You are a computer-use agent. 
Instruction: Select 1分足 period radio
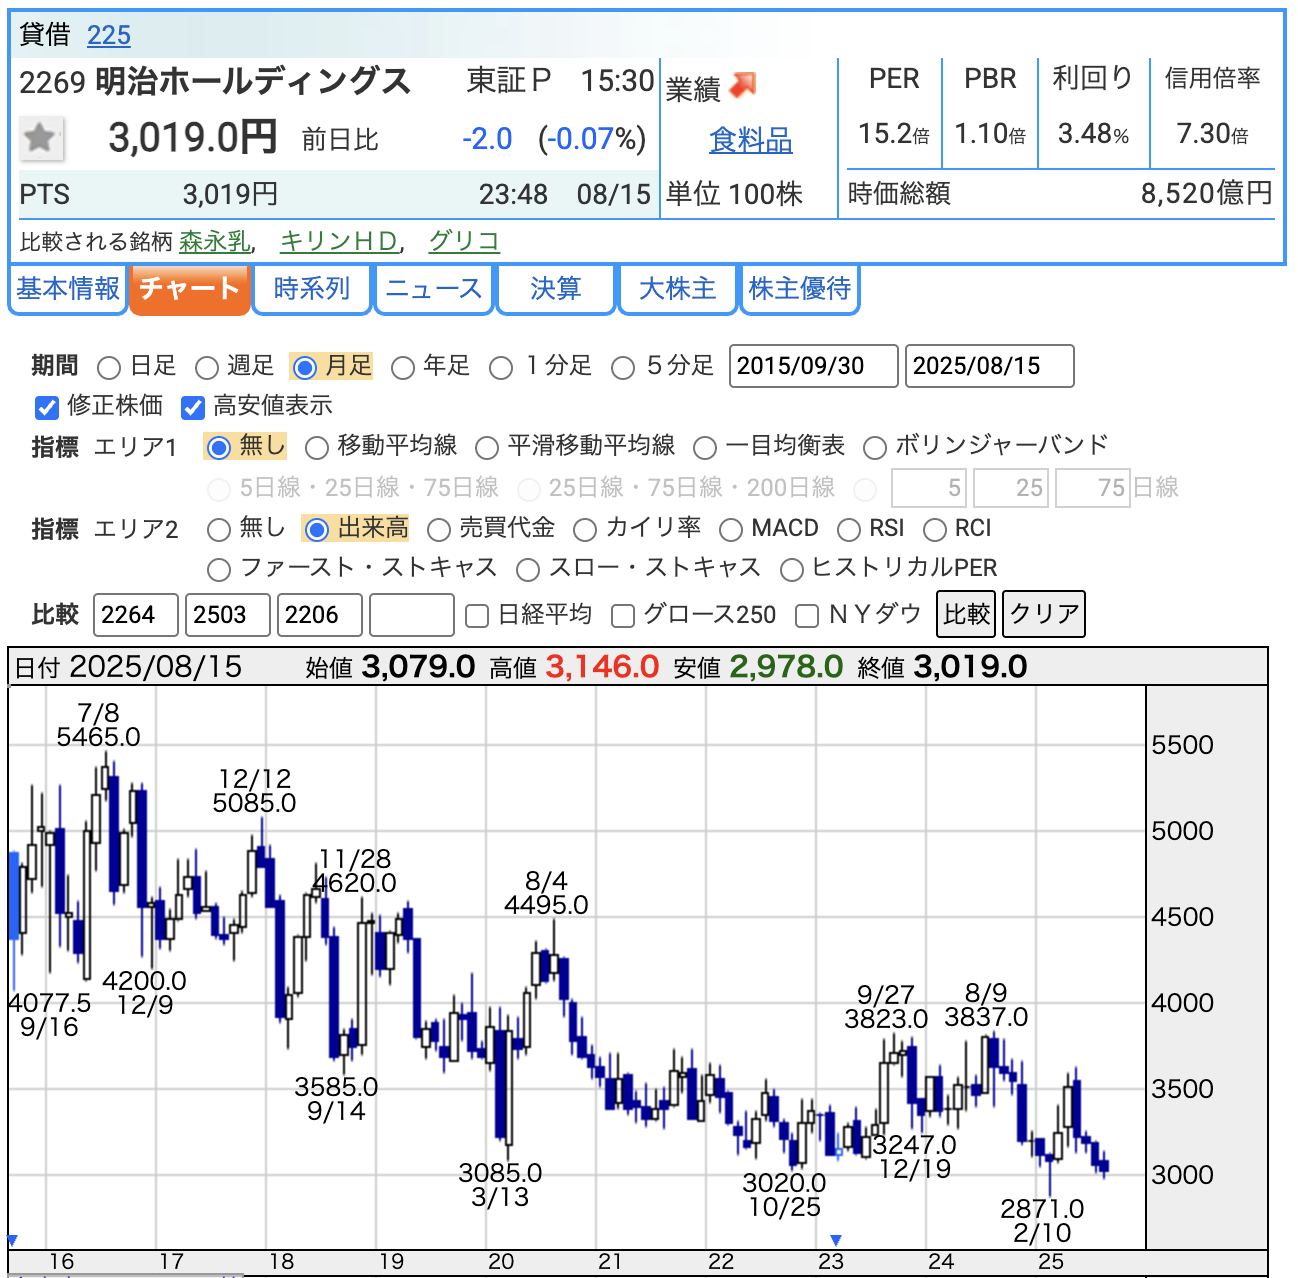[x=501, y=368]
